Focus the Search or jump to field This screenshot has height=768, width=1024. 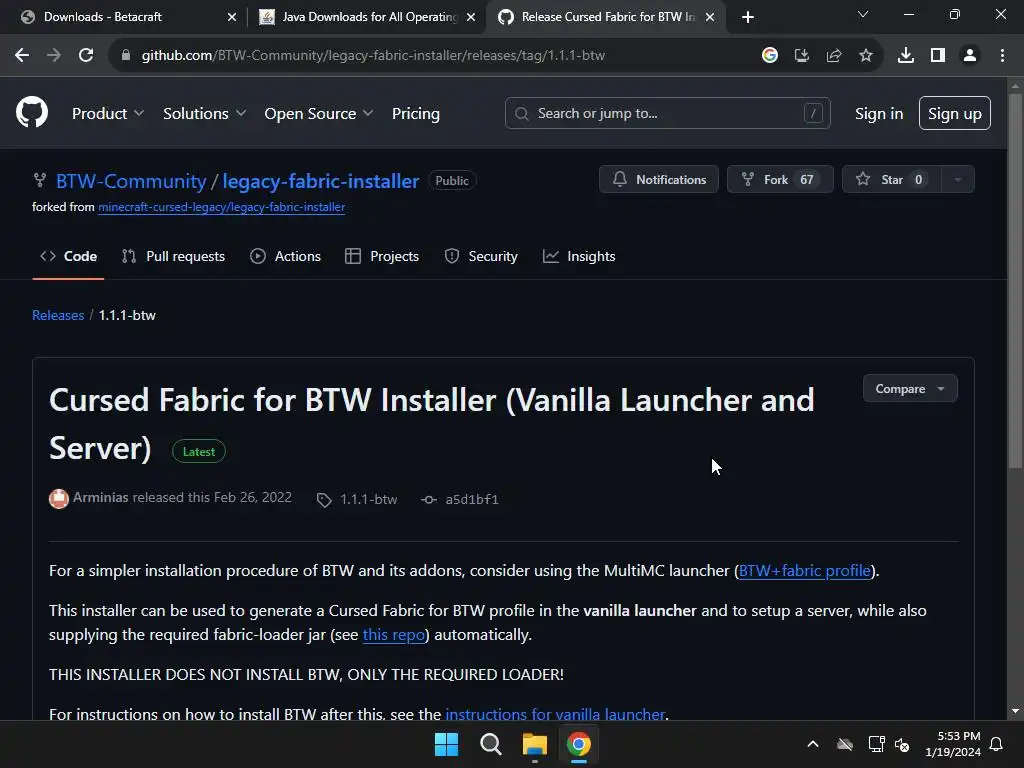[667, 114]
